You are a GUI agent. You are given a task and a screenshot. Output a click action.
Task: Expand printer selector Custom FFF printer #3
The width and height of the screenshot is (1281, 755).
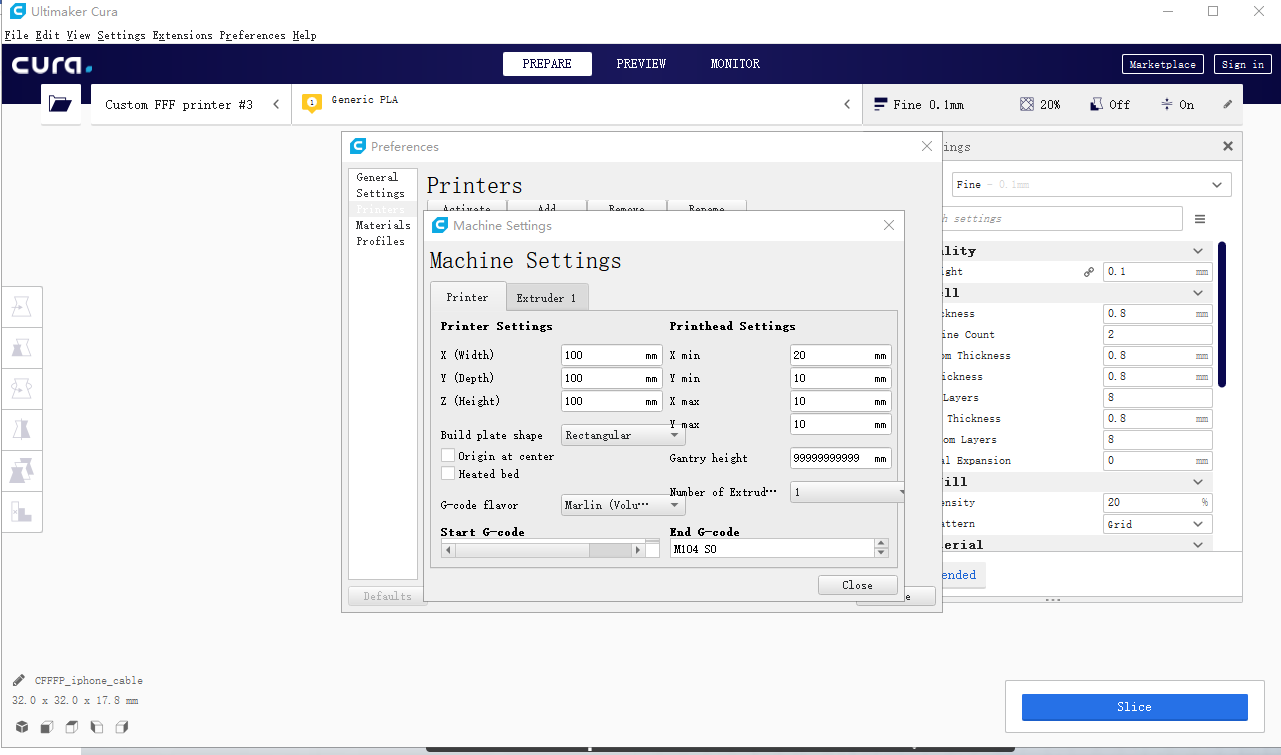(192, 104)
